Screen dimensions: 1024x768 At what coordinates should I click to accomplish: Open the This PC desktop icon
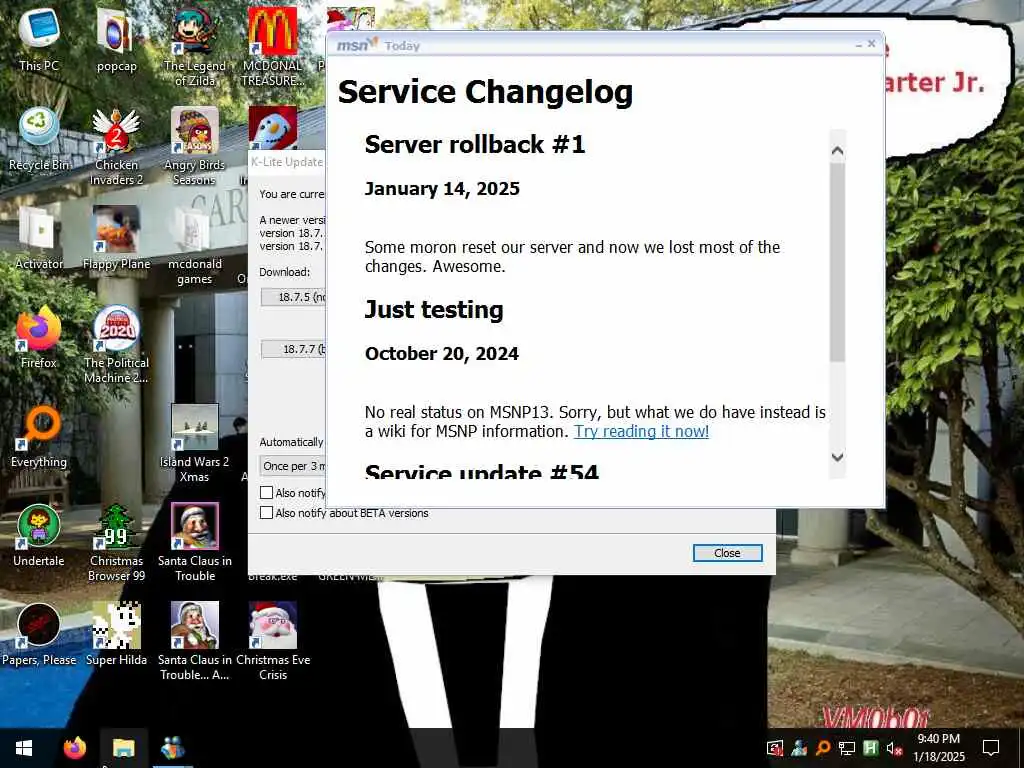pos(39,40)
